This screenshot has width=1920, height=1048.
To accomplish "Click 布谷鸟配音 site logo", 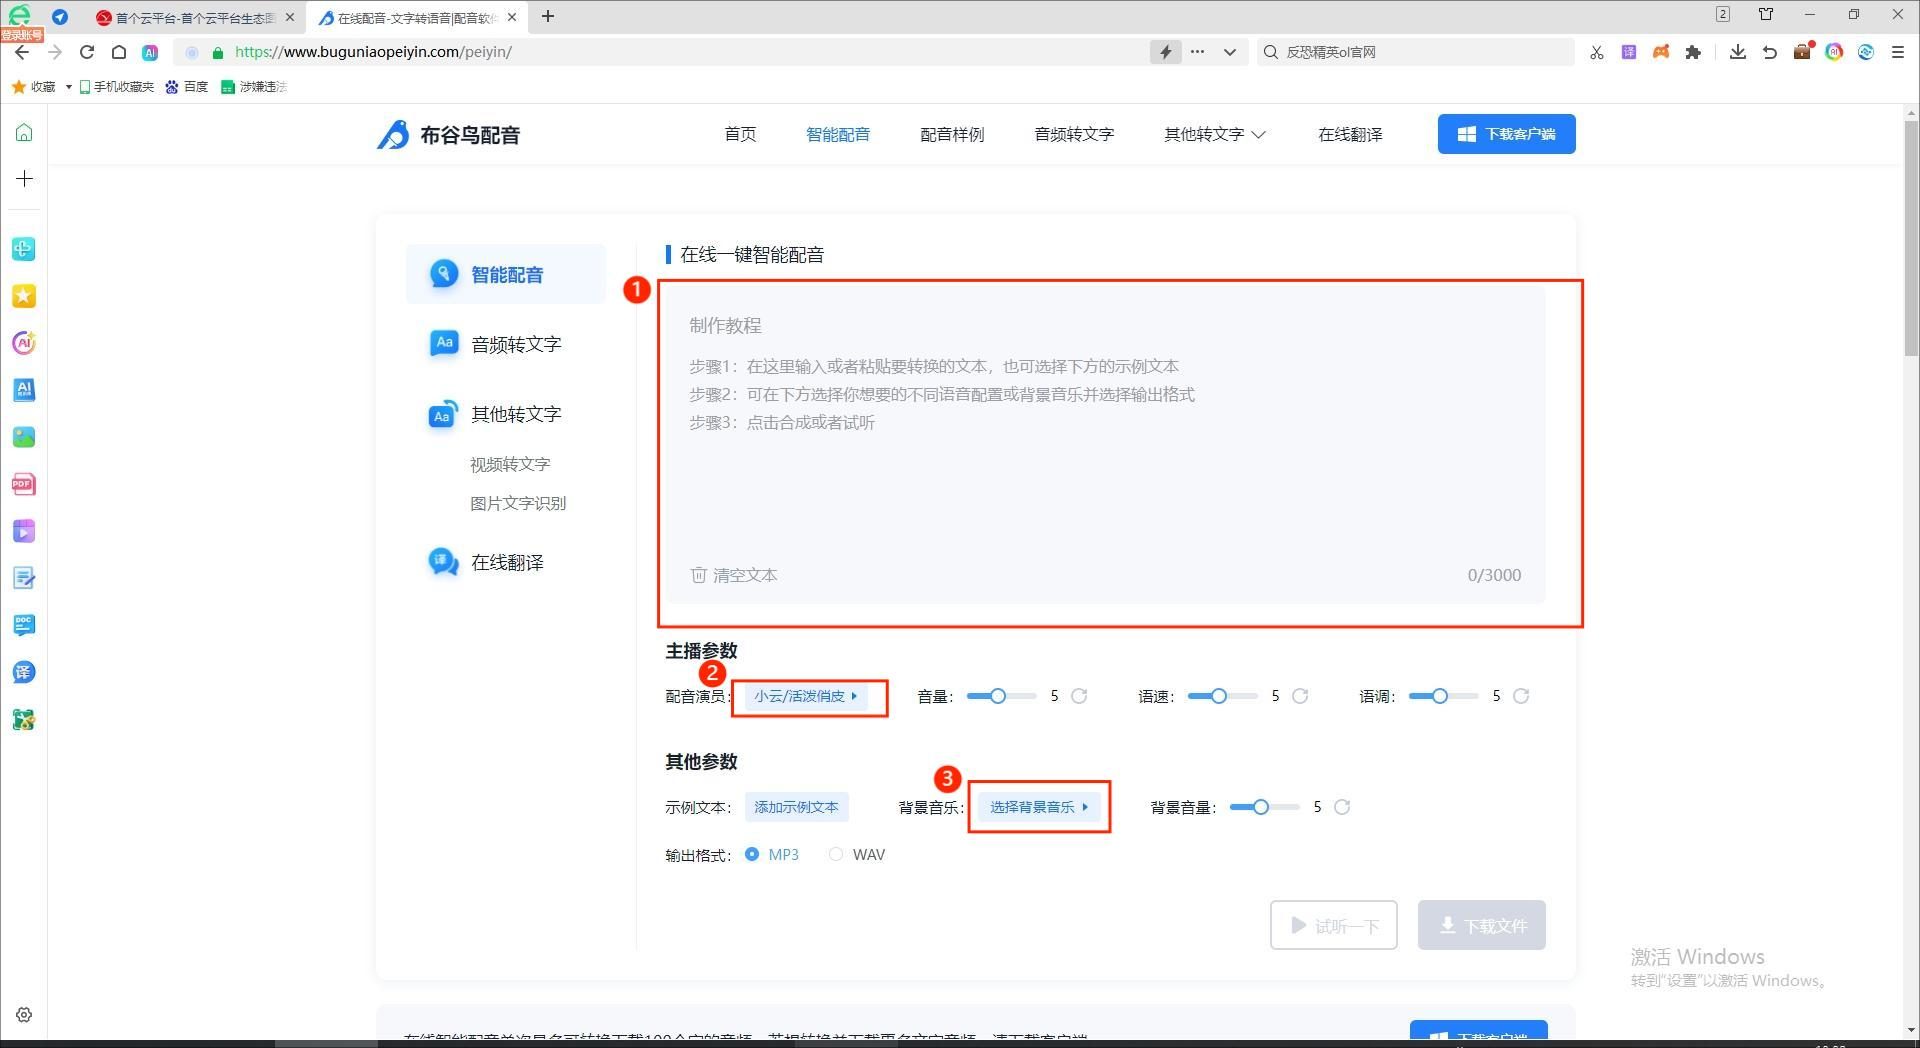I will click(448, 134).
